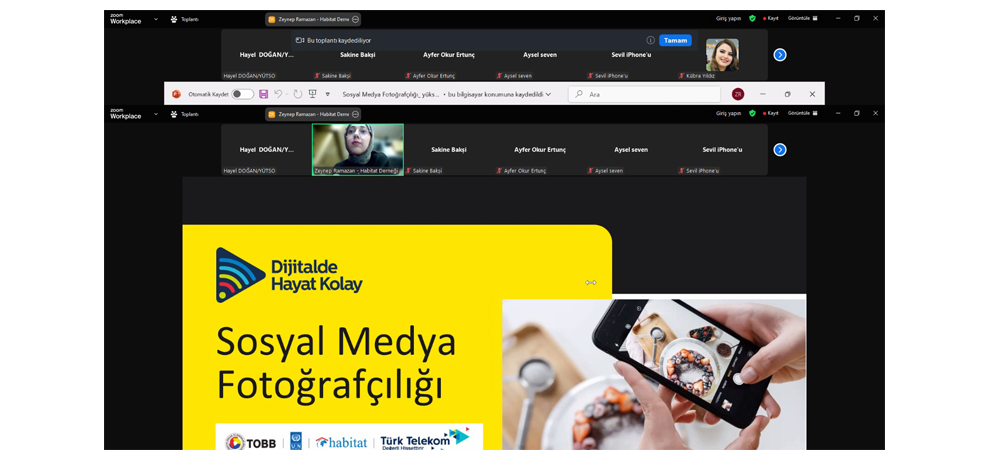The height and width of the screenshot is (450, 990).
Task: Open Görüntüle view menu in upper Zoom bar
Action: coord(802,18)
